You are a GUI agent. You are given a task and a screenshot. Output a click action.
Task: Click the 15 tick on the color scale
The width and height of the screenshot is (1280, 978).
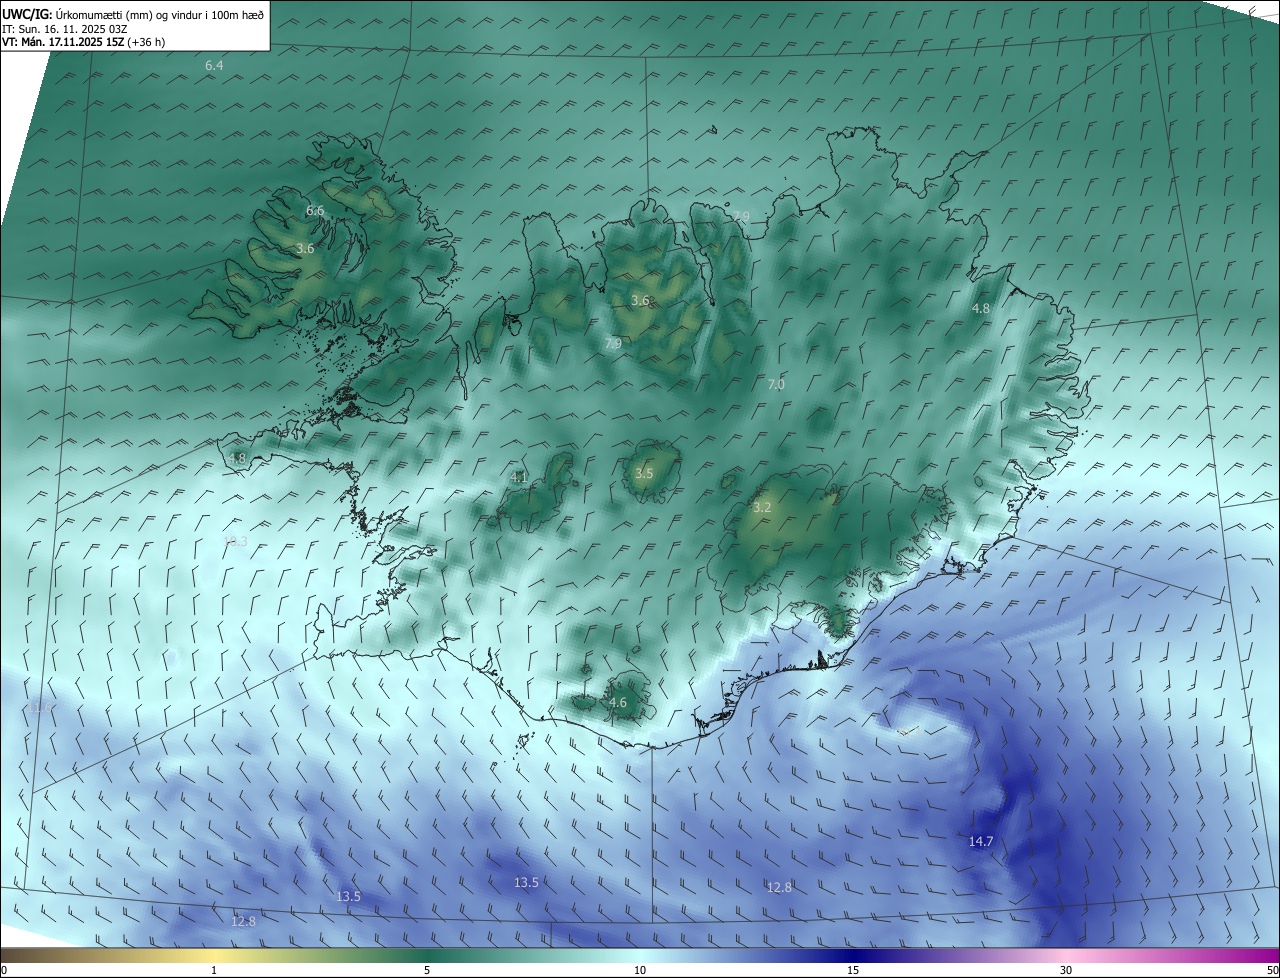(853, 970)
